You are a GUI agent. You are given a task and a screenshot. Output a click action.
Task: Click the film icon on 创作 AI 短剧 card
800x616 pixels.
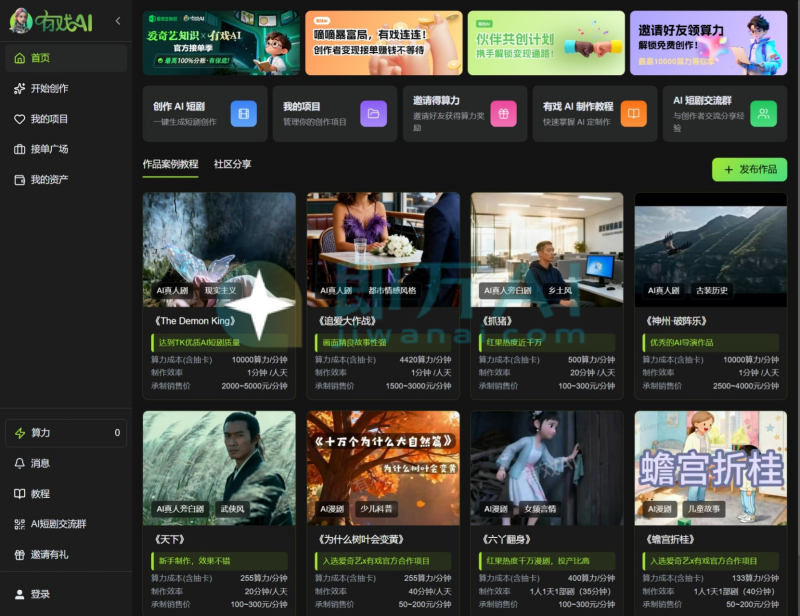(243, 113)
